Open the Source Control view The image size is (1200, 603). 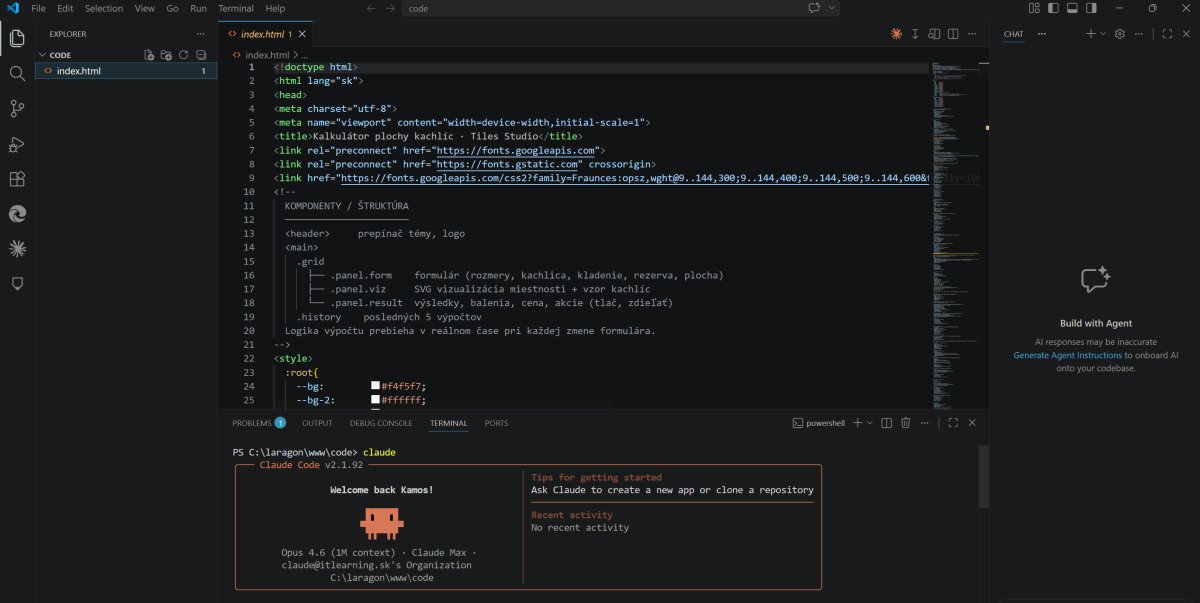tap(17, 108)
